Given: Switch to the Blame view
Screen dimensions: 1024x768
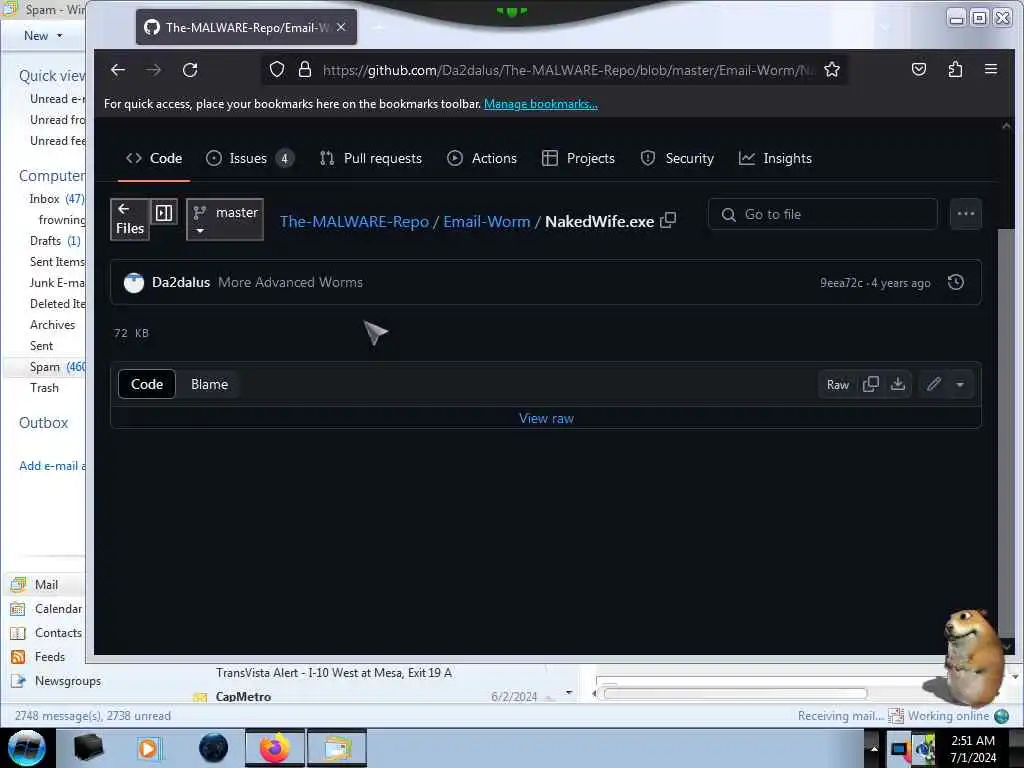Looking at the screenshot, I should point(210,384).
